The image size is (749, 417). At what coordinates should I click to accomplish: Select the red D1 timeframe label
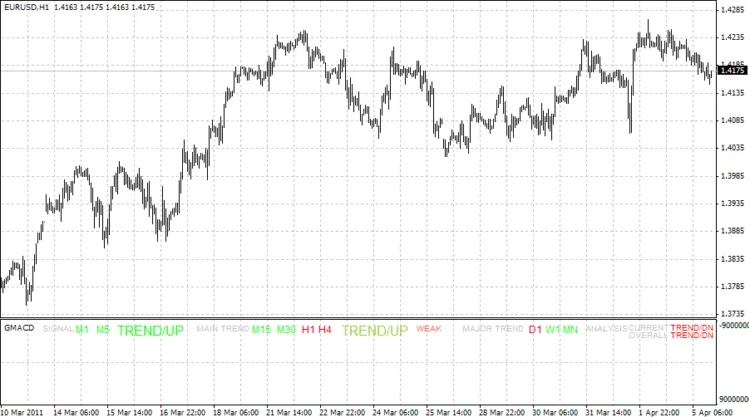(535, 329)
